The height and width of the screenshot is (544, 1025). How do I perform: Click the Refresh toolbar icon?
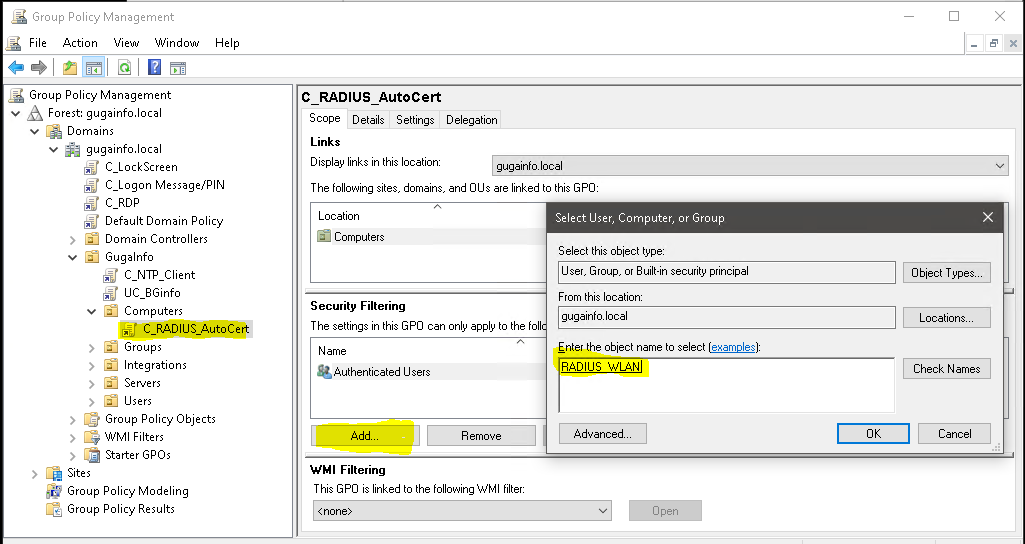(x=124, y=68)
